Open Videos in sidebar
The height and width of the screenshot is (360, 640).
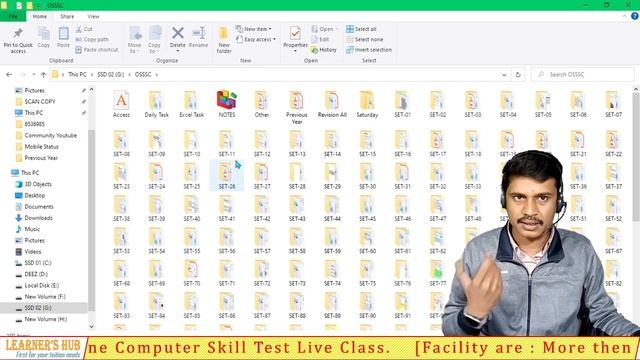point(33,252)
